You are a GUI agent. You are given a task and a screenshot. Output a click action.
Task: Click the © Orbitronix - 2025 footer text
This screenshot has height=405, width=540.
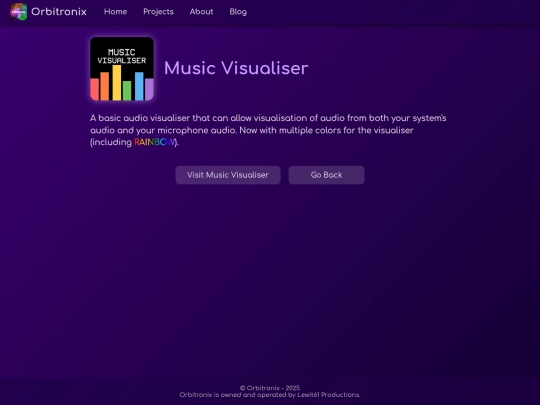pos(270,388)
